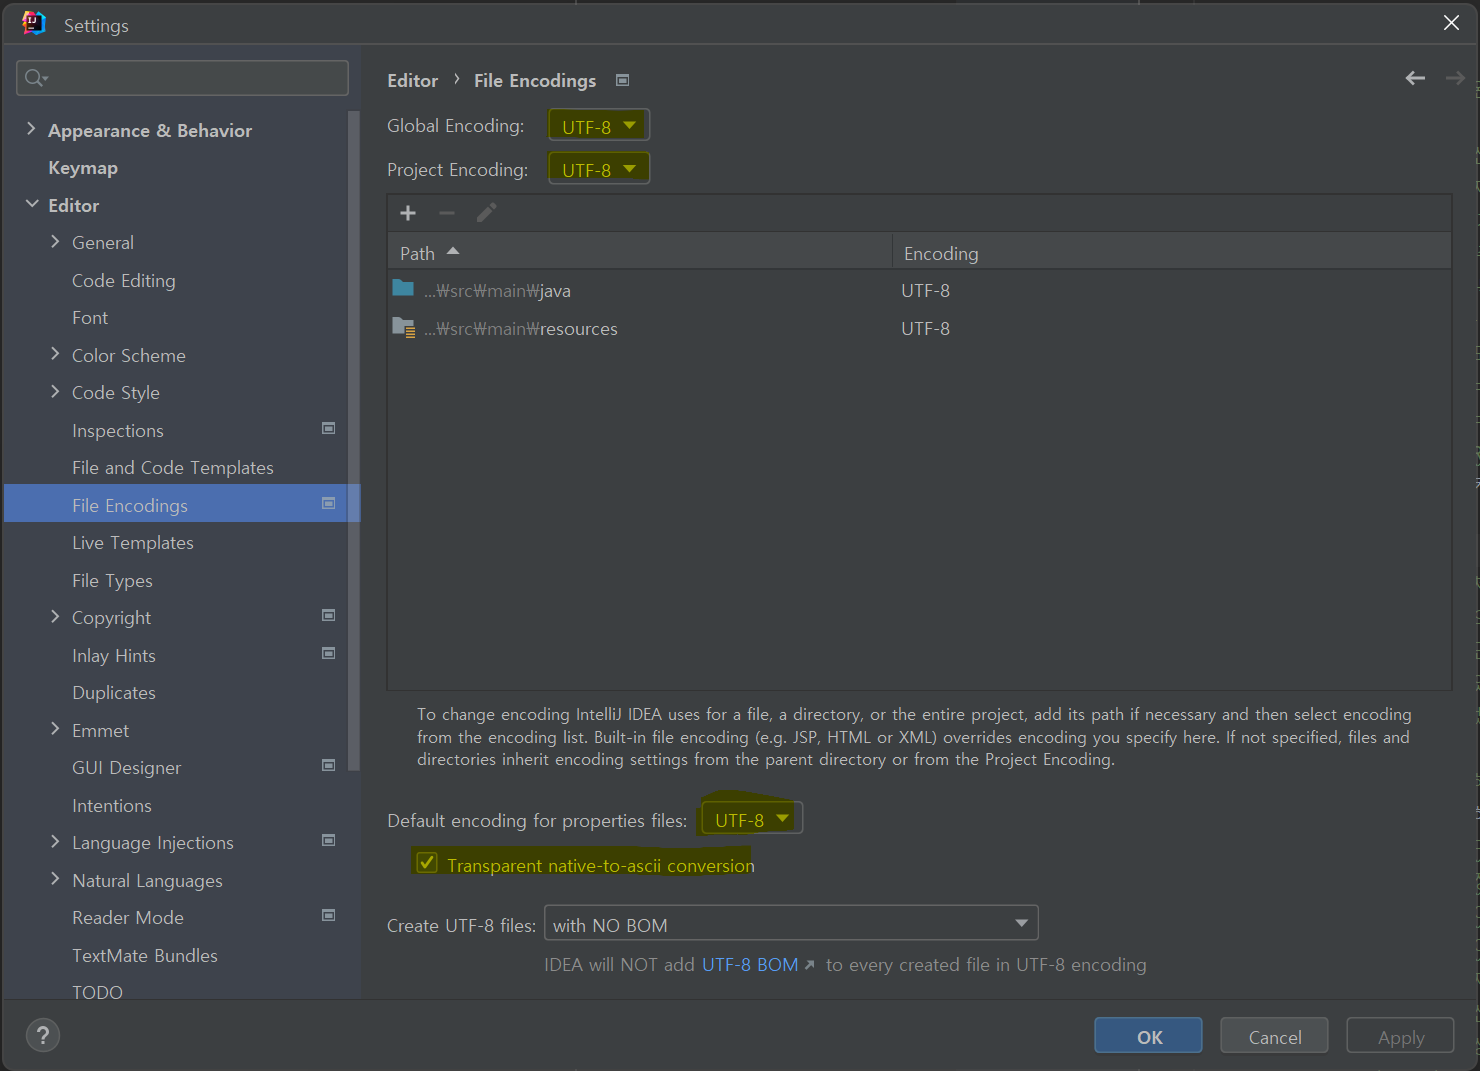Click the Cancel button
Screen dimensions: 1480x1071
[x=1274, y=1036]
